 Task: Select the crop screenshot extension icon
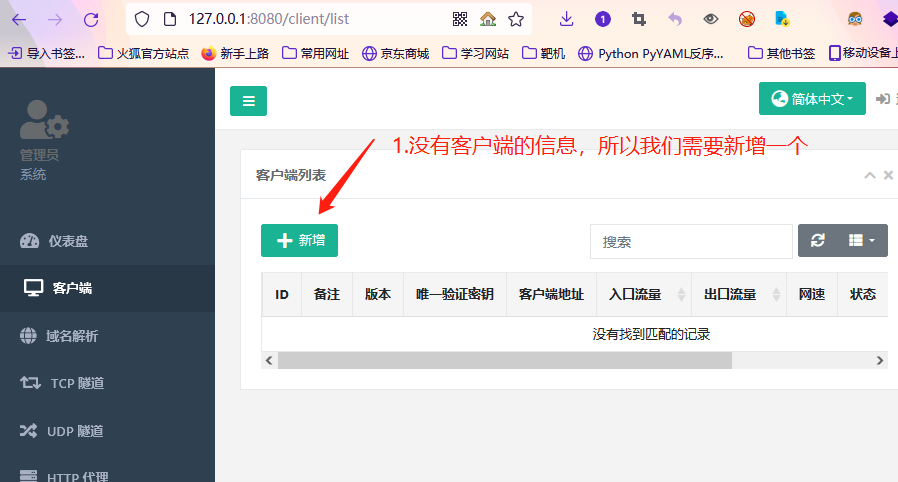639,19
